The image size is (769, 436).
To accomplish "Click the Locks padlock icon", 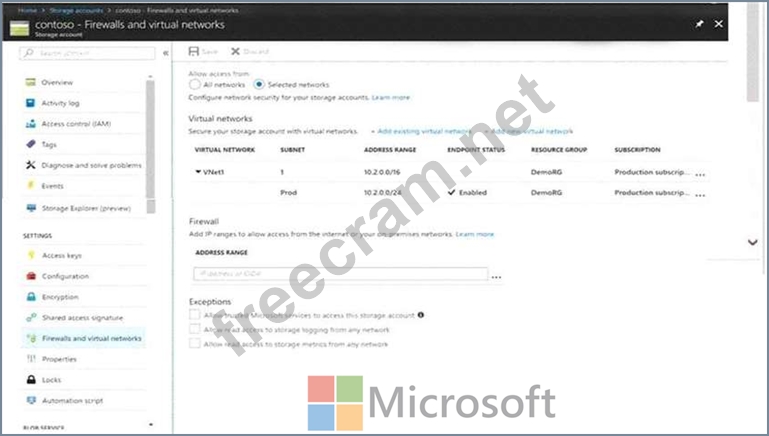I will point(31,380).
